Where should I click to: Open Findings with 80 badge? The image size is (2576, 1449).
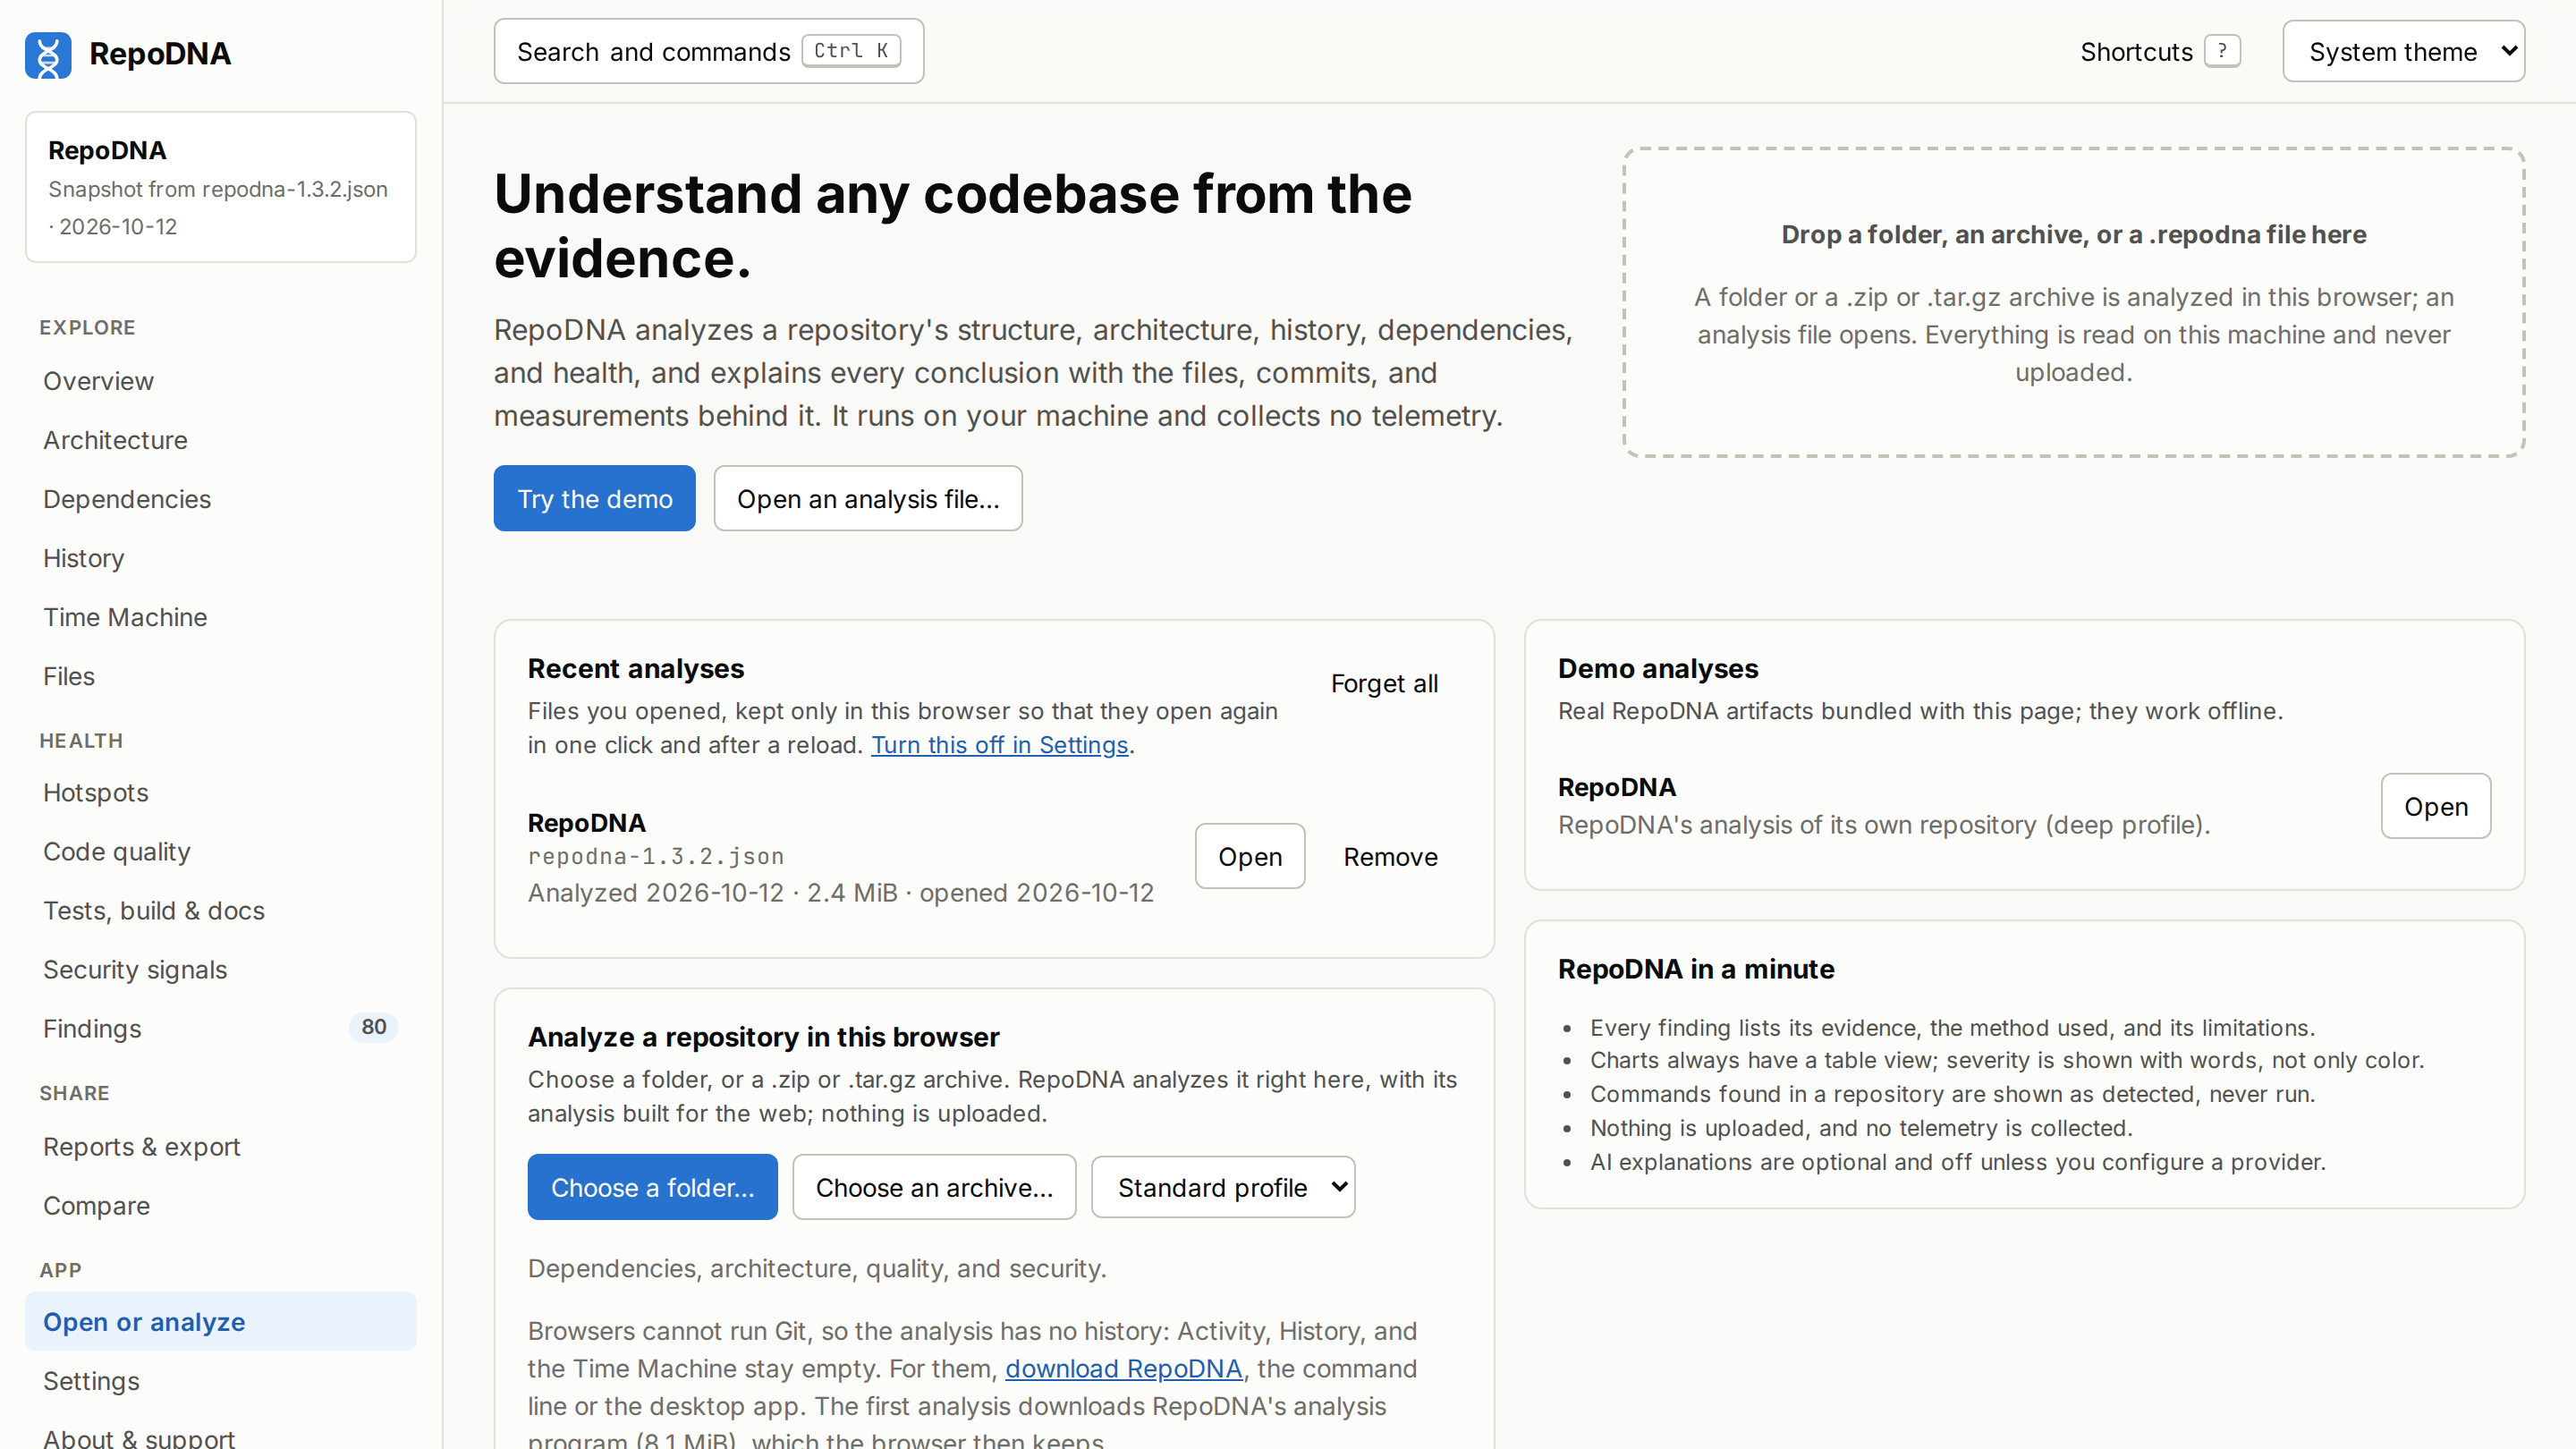click(x=221, y=1028)
